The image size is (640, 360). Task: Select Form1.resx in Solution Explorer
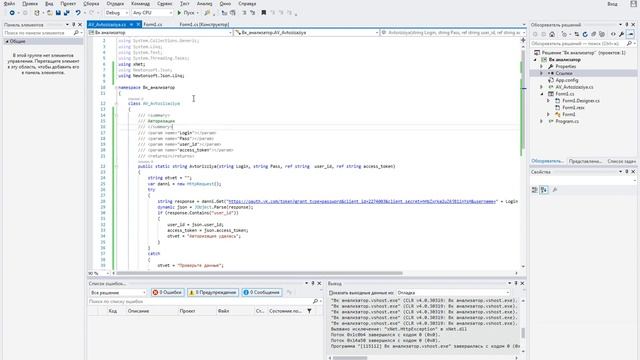click(x=573, y=108)
